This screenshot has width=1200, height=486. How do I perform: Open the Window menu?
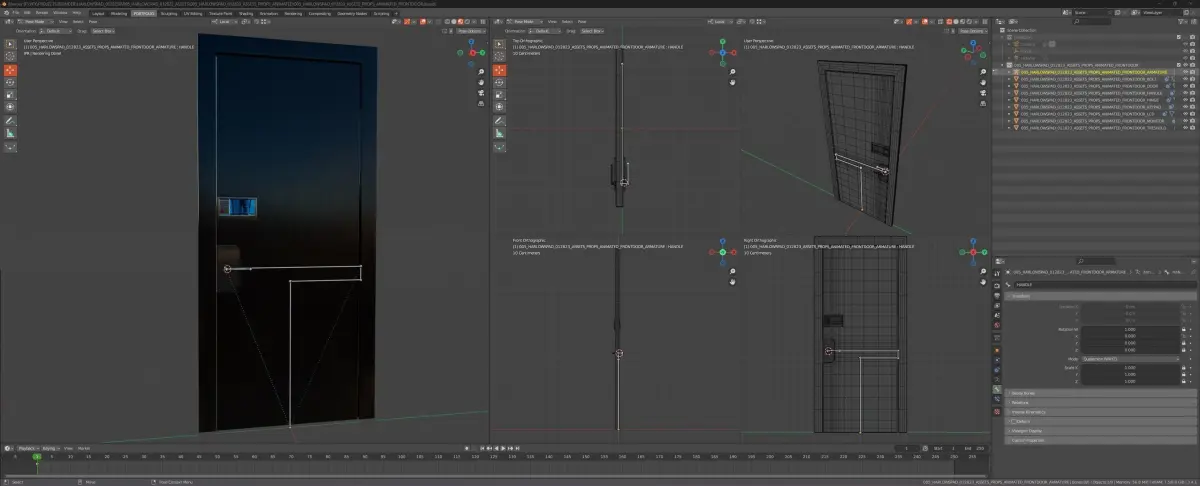pos(60,13)
